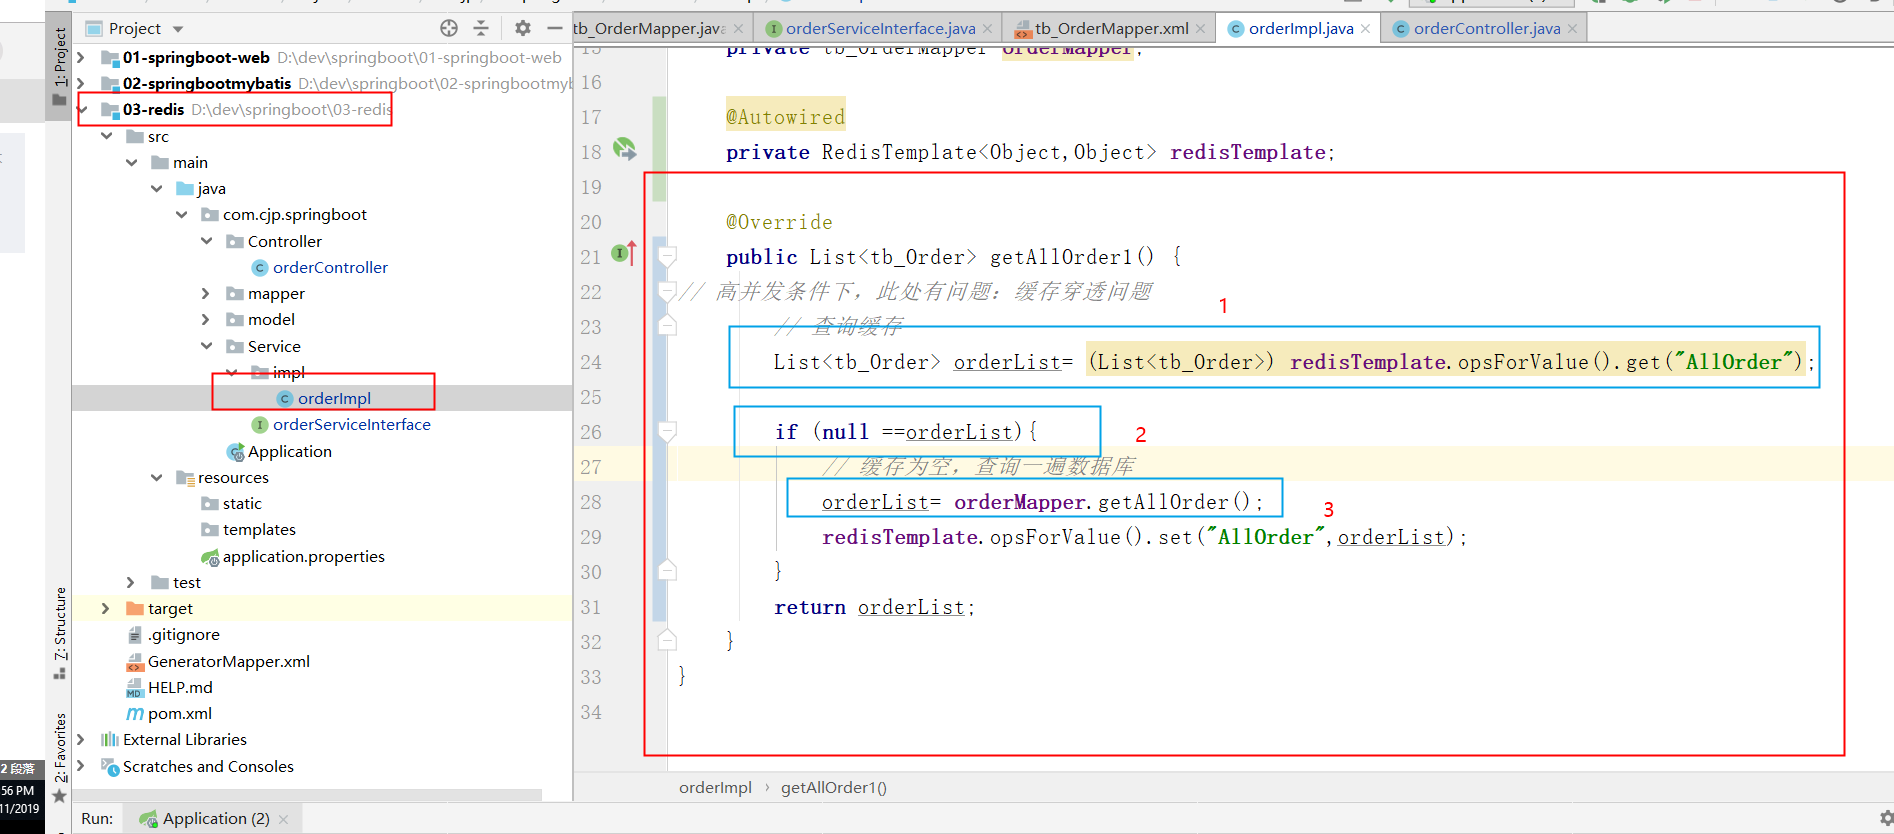Open Project panel settings gear
The height and width of the screenshot is (834, 1894).
point(523,28)
